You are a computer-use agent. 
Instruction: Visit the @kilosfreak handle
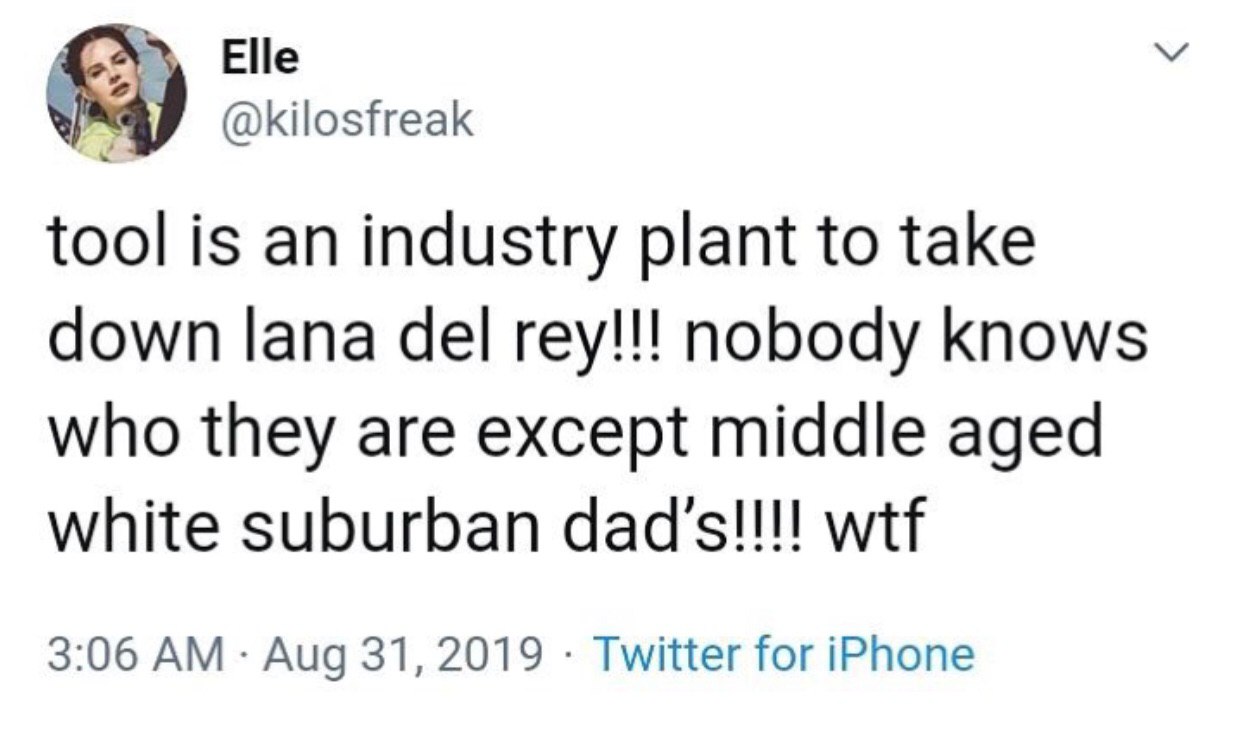[x=344, y=121]
